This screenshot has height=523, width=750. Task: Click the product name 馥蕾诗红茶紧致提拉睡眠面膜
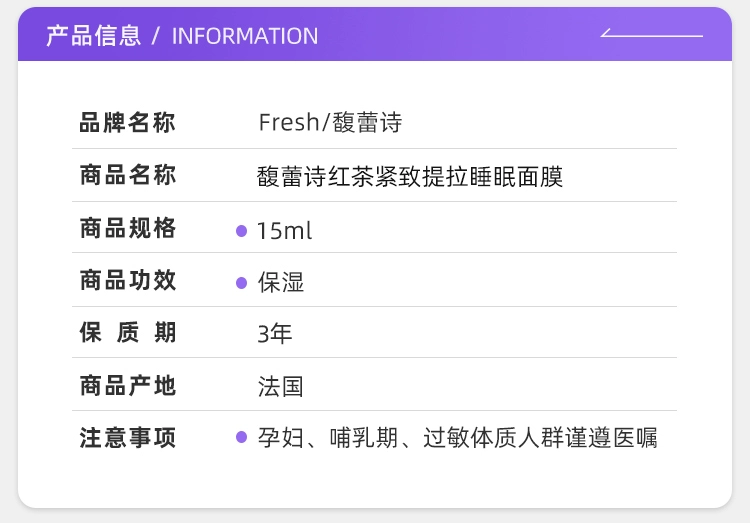pyautogui.click(x=410, y=177)
